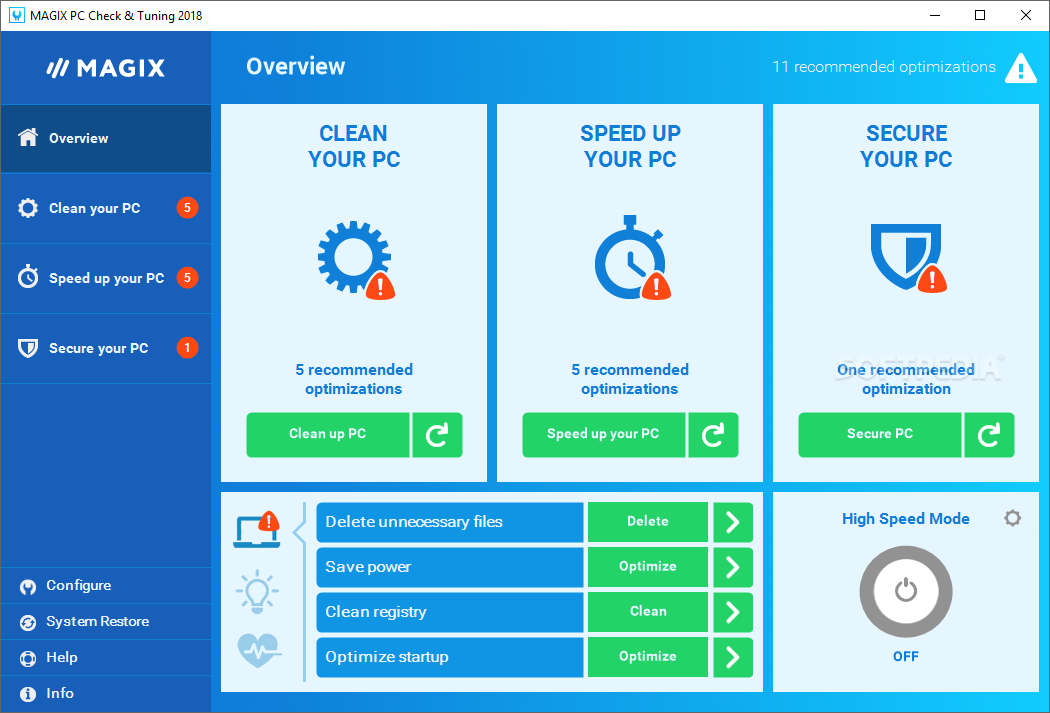The height and width of the screenshot is (713, 1050).
Task: Click the SECURE YOUR PC card heading
Action: 907,147
